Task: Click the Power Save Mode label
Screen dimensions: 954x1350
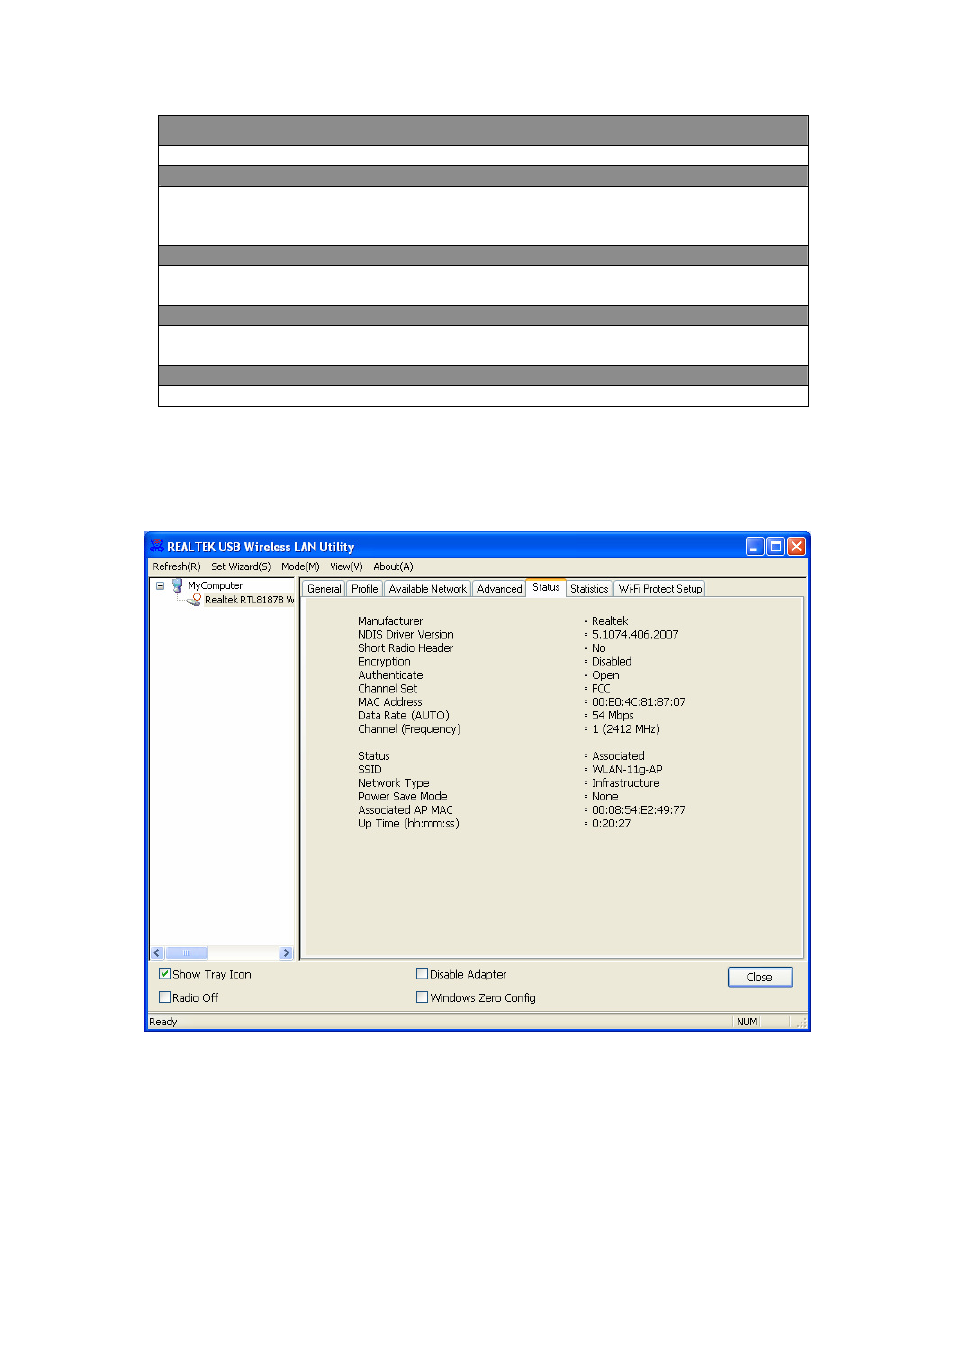Action: (403, 797)
